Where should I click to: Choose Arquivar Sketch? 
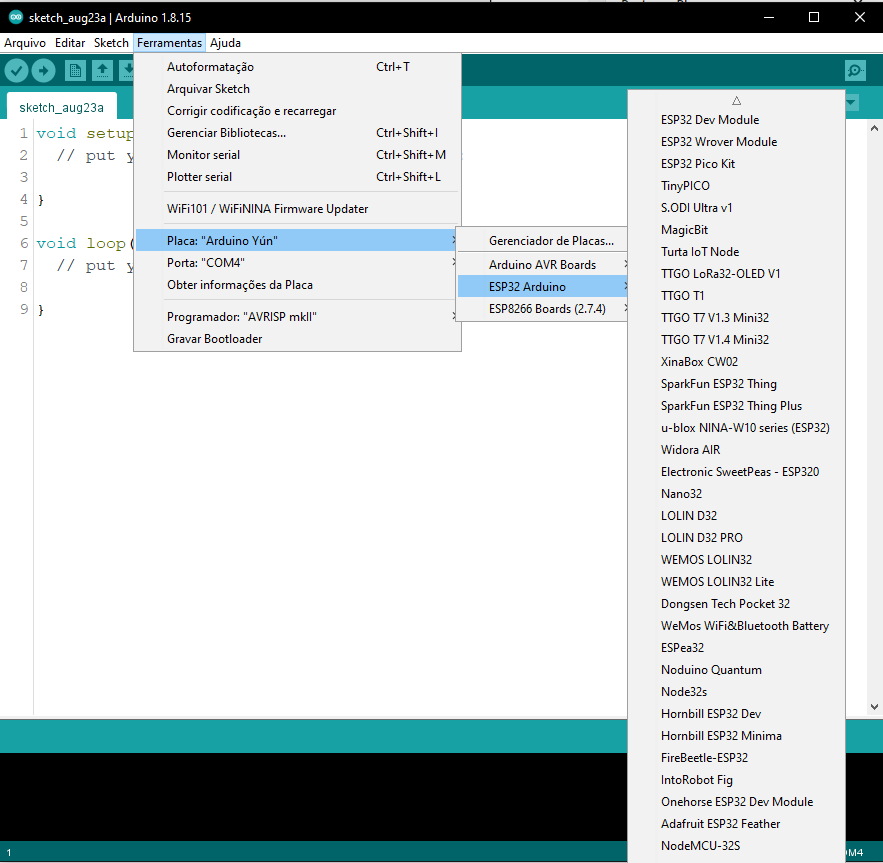coord(297,89)
